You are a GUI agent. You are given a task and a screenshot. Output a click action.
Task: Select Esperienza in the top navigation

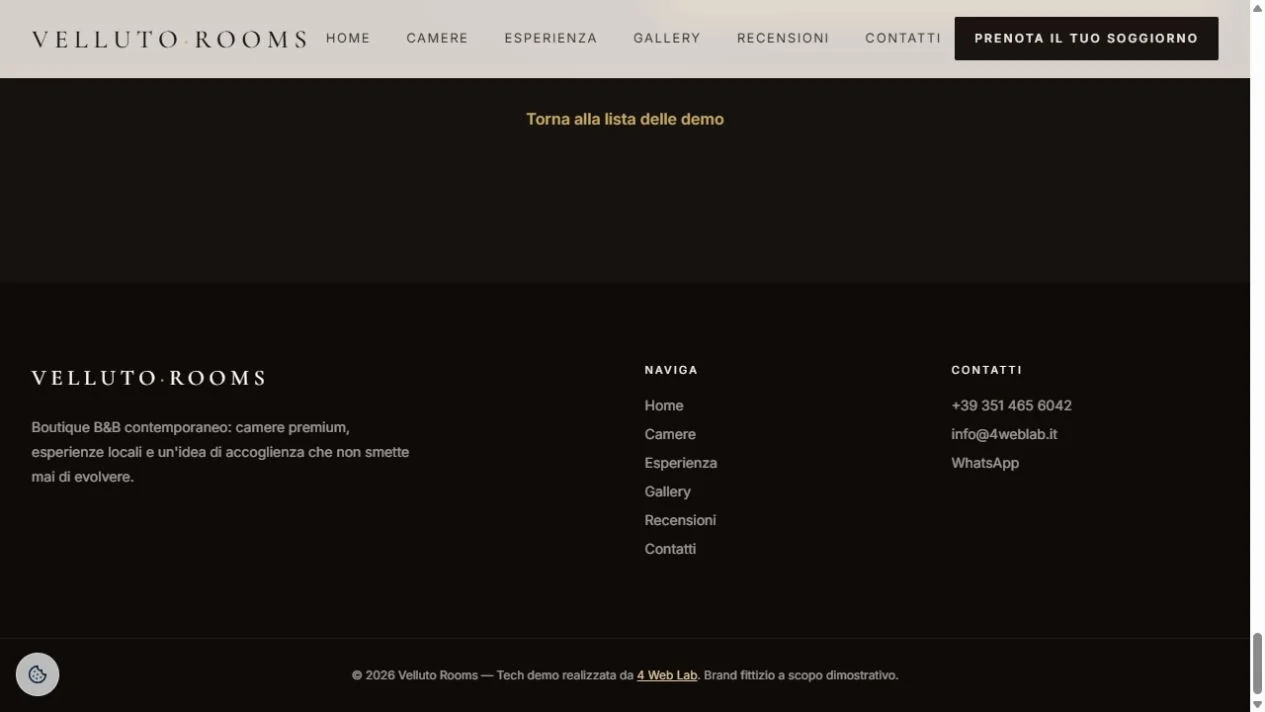tap(551, 38)
